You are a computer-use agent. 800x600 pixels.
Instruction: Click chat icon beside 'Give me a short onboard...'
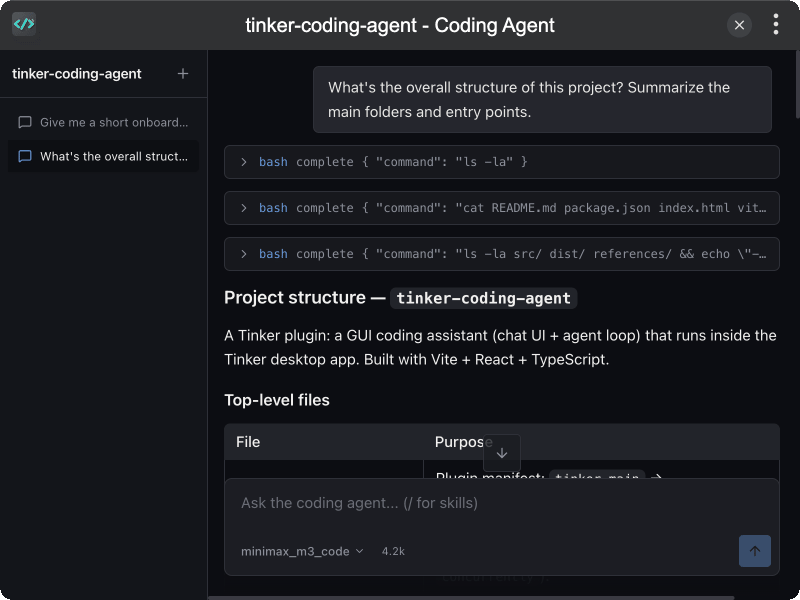(24, 122)
